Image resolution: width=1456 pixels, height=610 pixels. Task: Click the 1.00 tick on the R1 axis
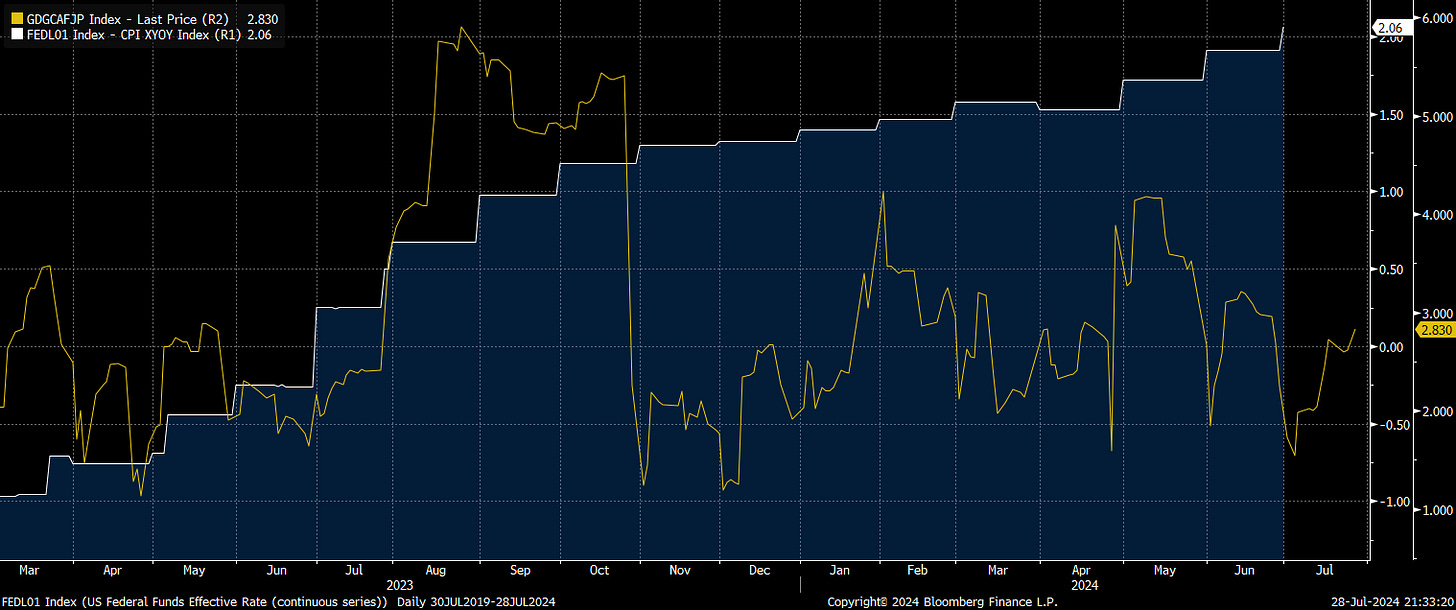click(x=1391, y=192)
